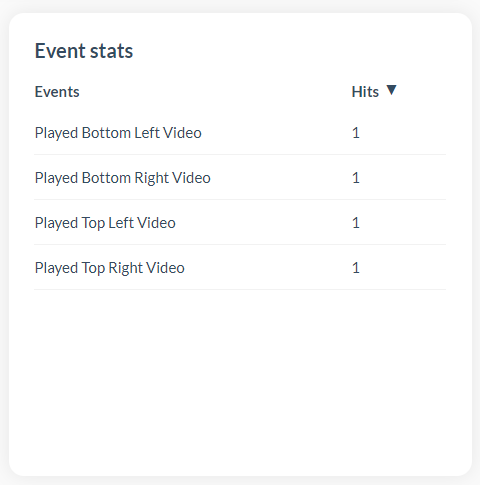This screenshot has height=485, width=480.
Task: Click the Event stats panel title
Action: coord(84,51)
